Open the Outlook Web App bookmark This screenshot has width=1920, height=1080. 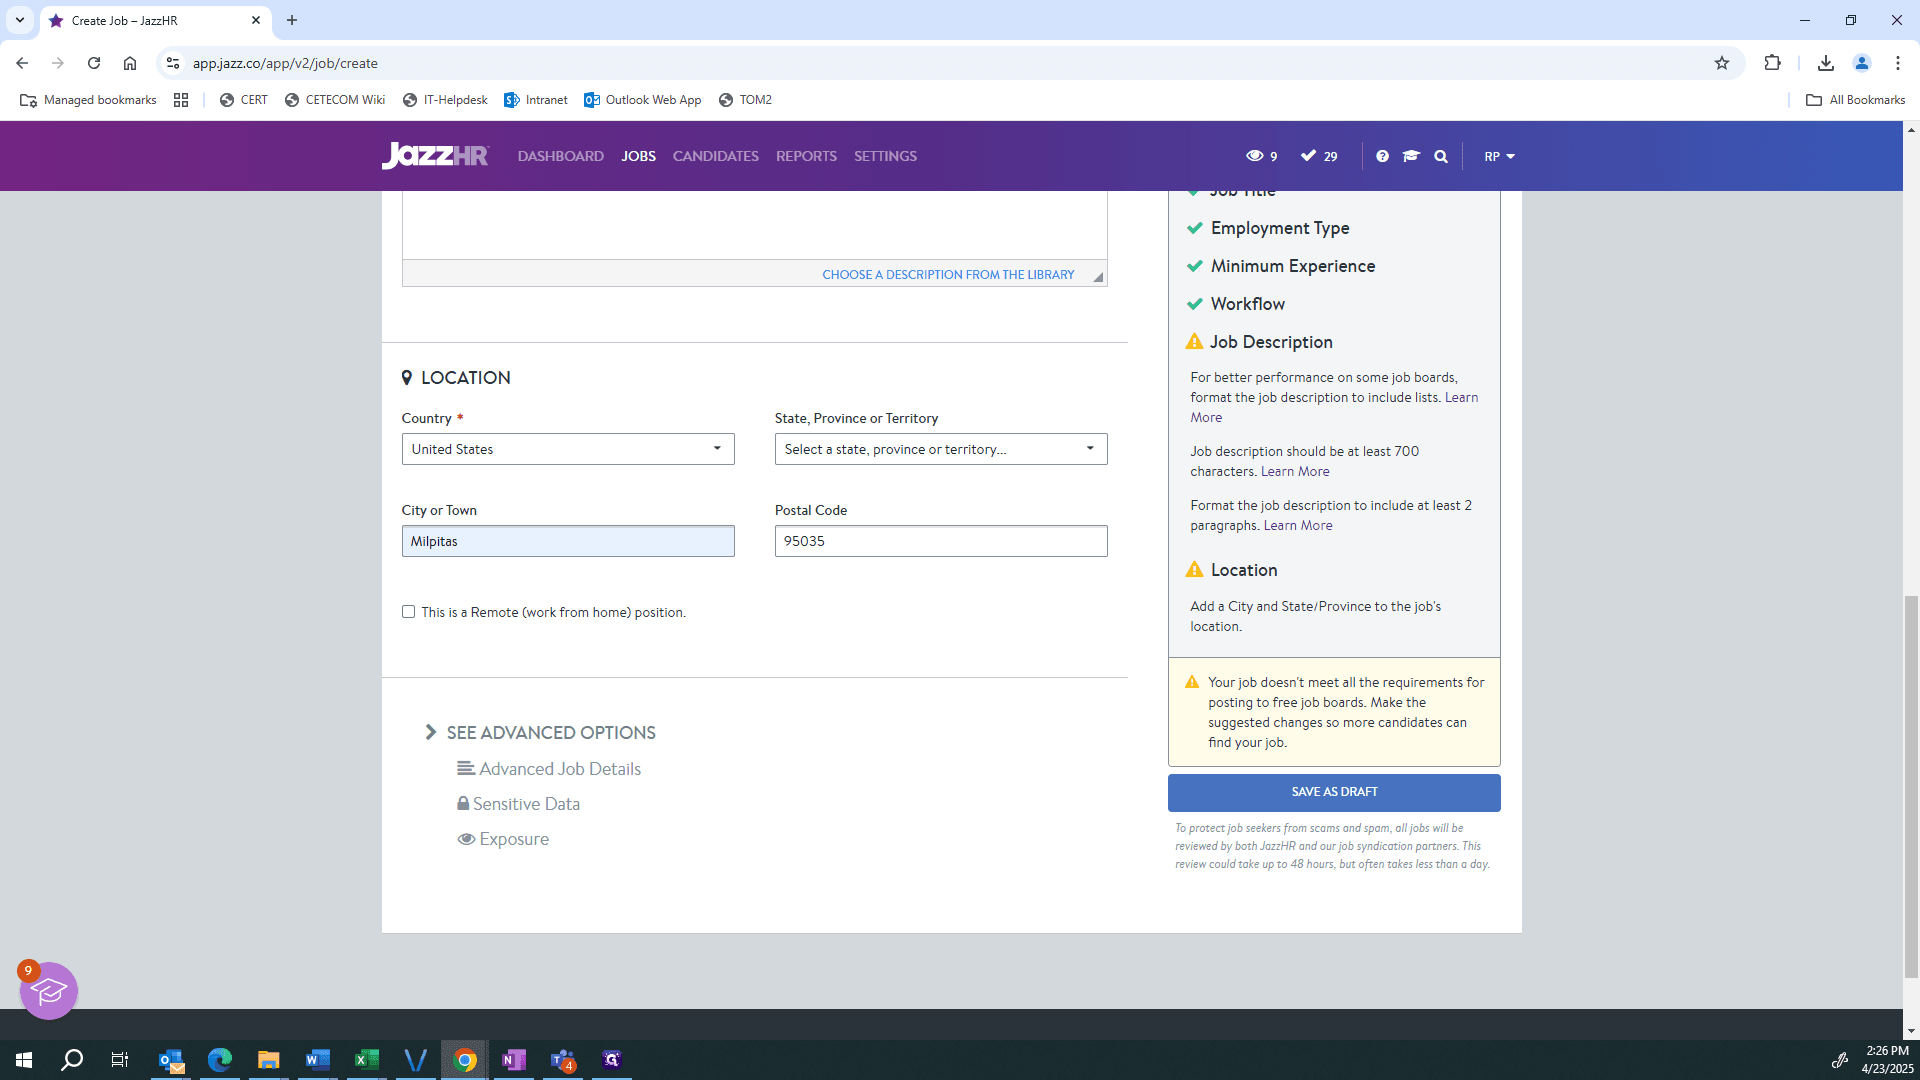(643, 100)
